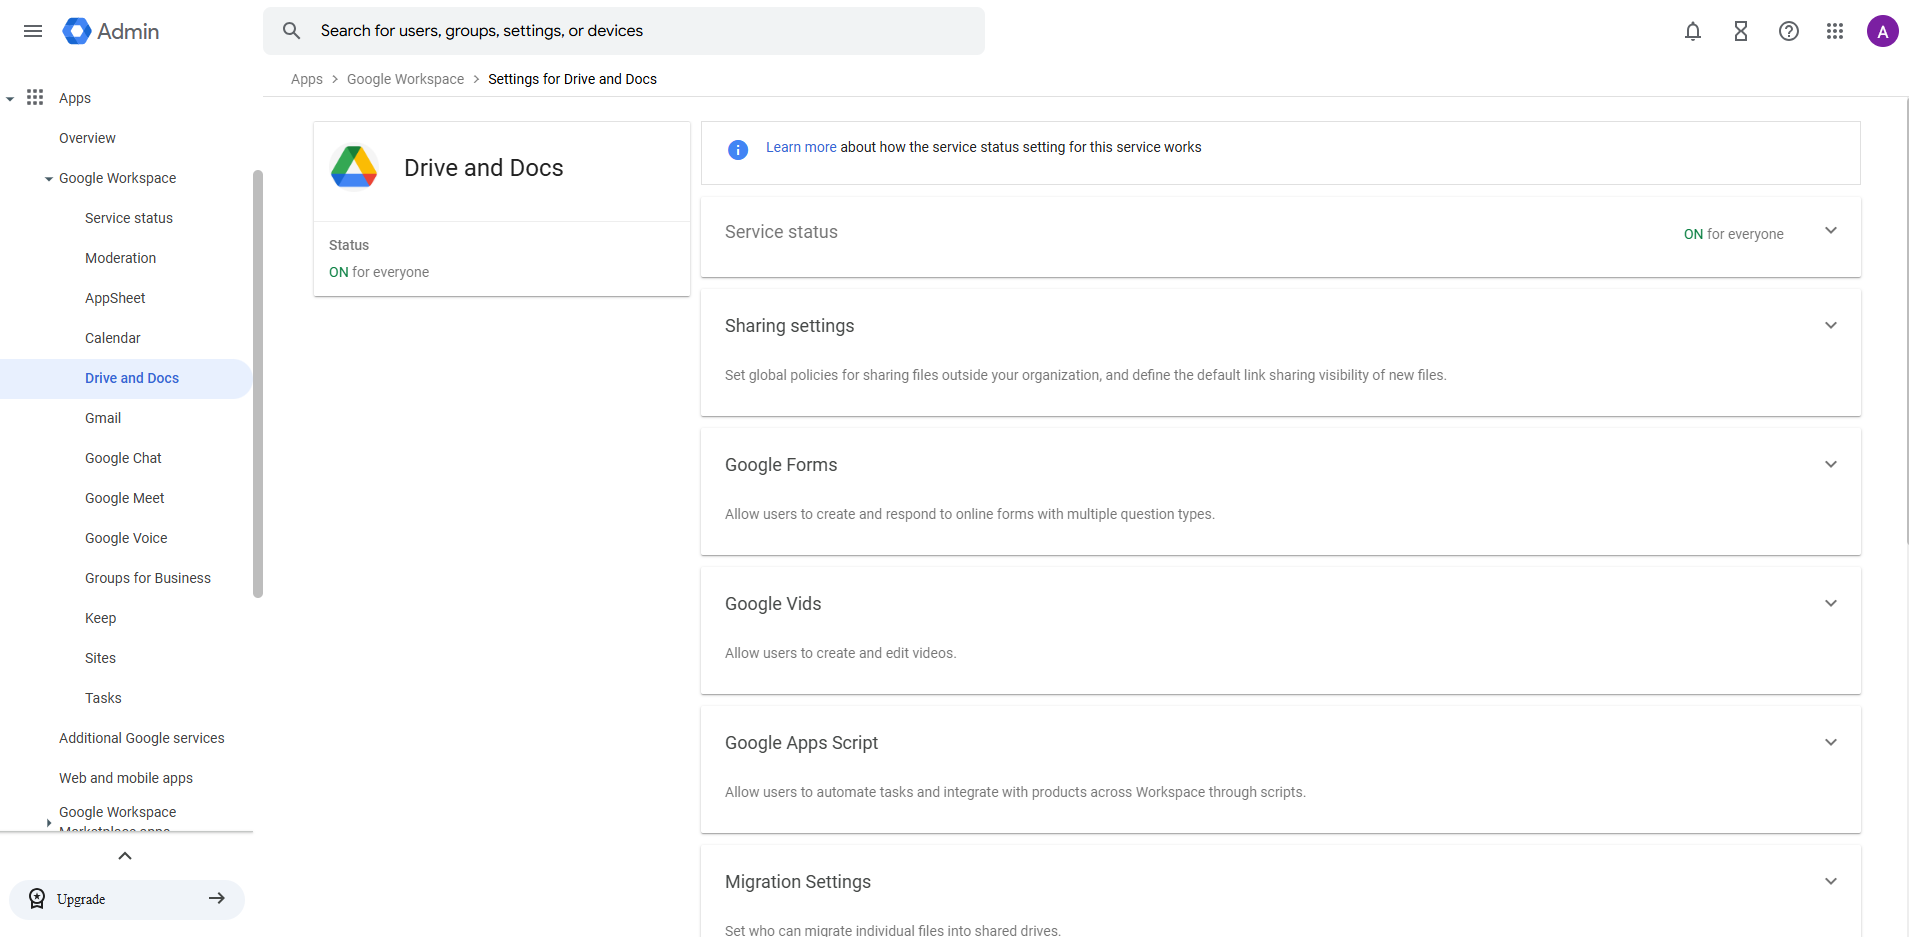Image resolution: width=1909 pixels, height=937 pixels.
Task: Open the tasks hourglass icon
Action: pos(1740,31)
